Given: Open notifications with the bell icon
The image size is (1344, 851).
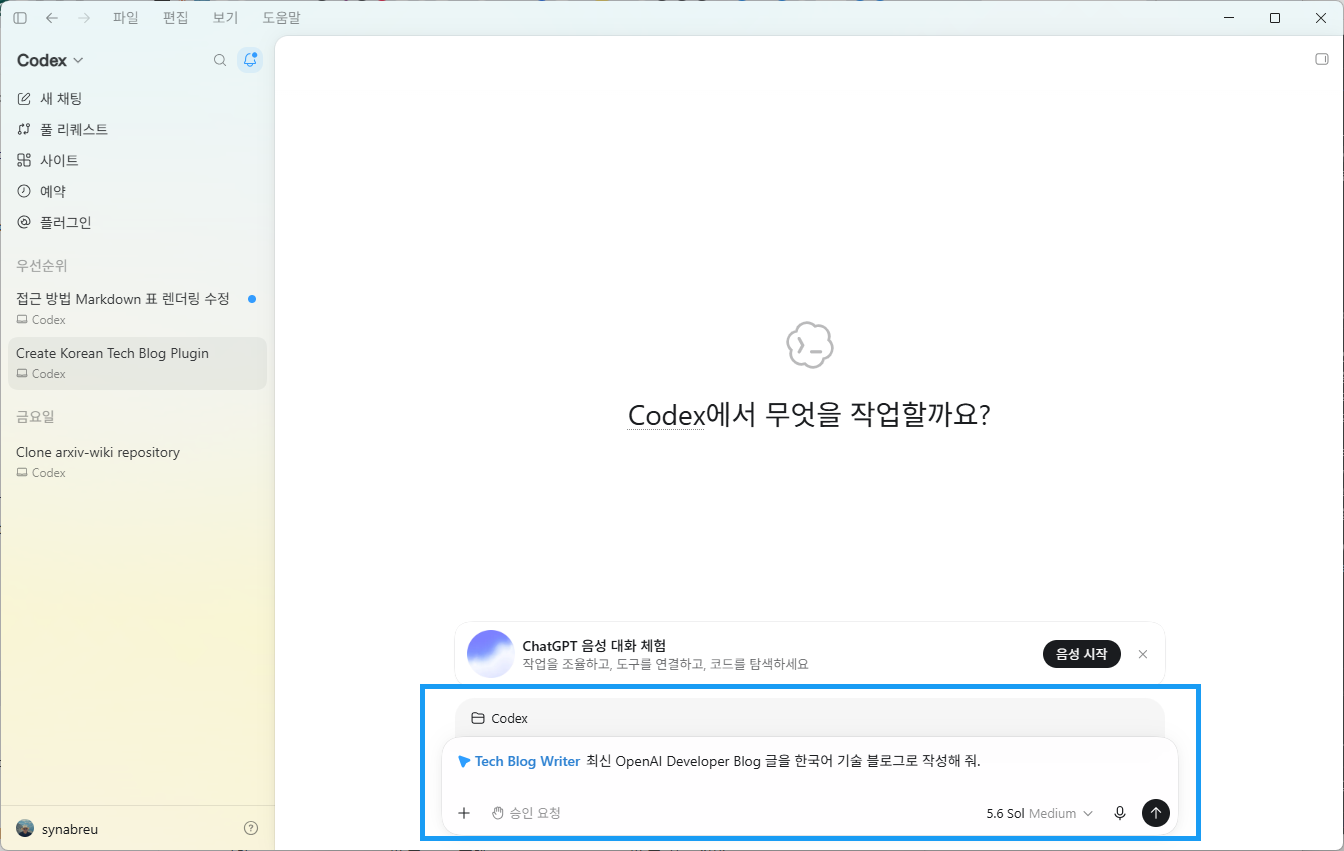Looking at the screenshot, I should (x=250, y=60).
